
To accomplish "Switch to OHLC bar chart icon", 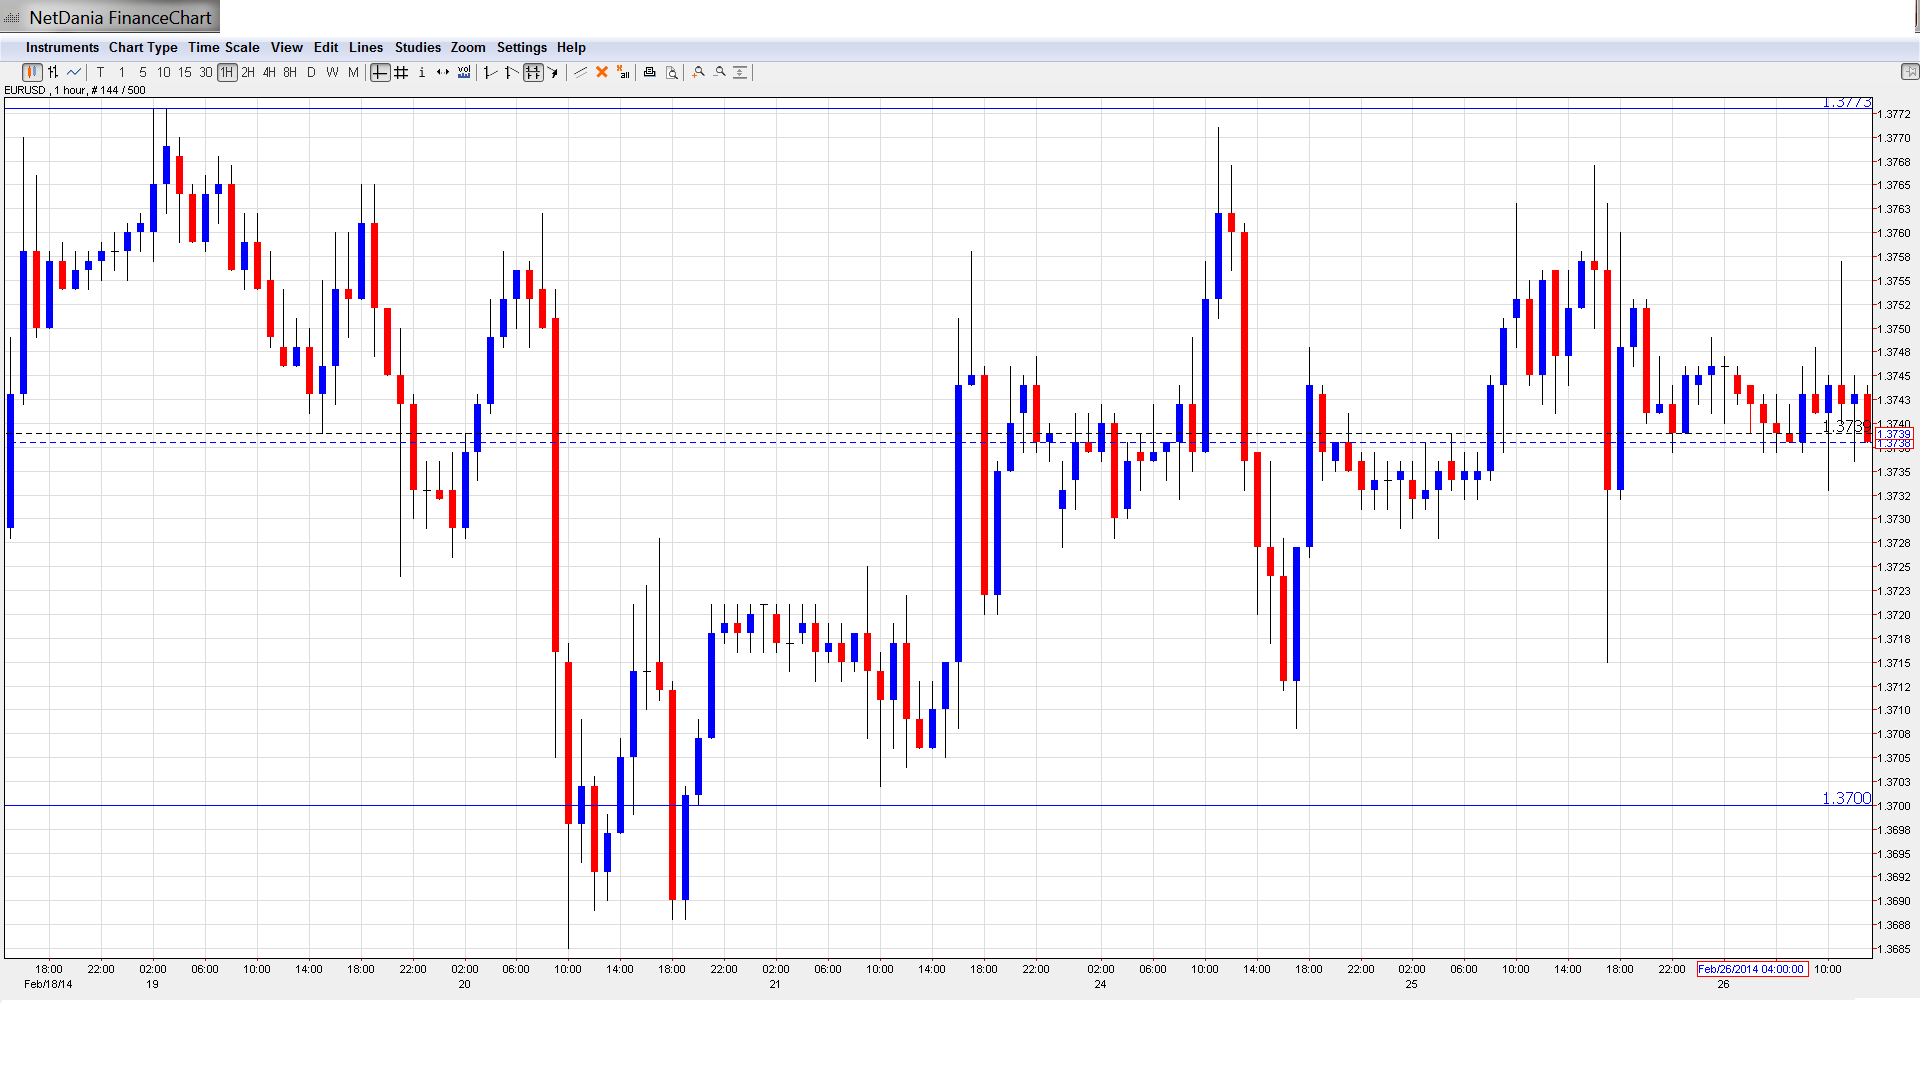I will click(x=53, y=72).
